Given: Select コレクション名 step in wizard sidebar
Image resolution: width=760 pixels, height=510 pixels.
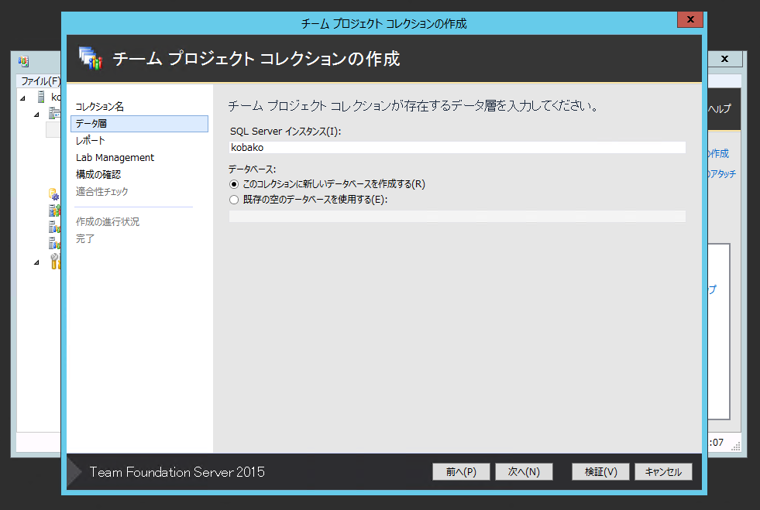Looking at the screenshot, I should (x=99, y=107).
